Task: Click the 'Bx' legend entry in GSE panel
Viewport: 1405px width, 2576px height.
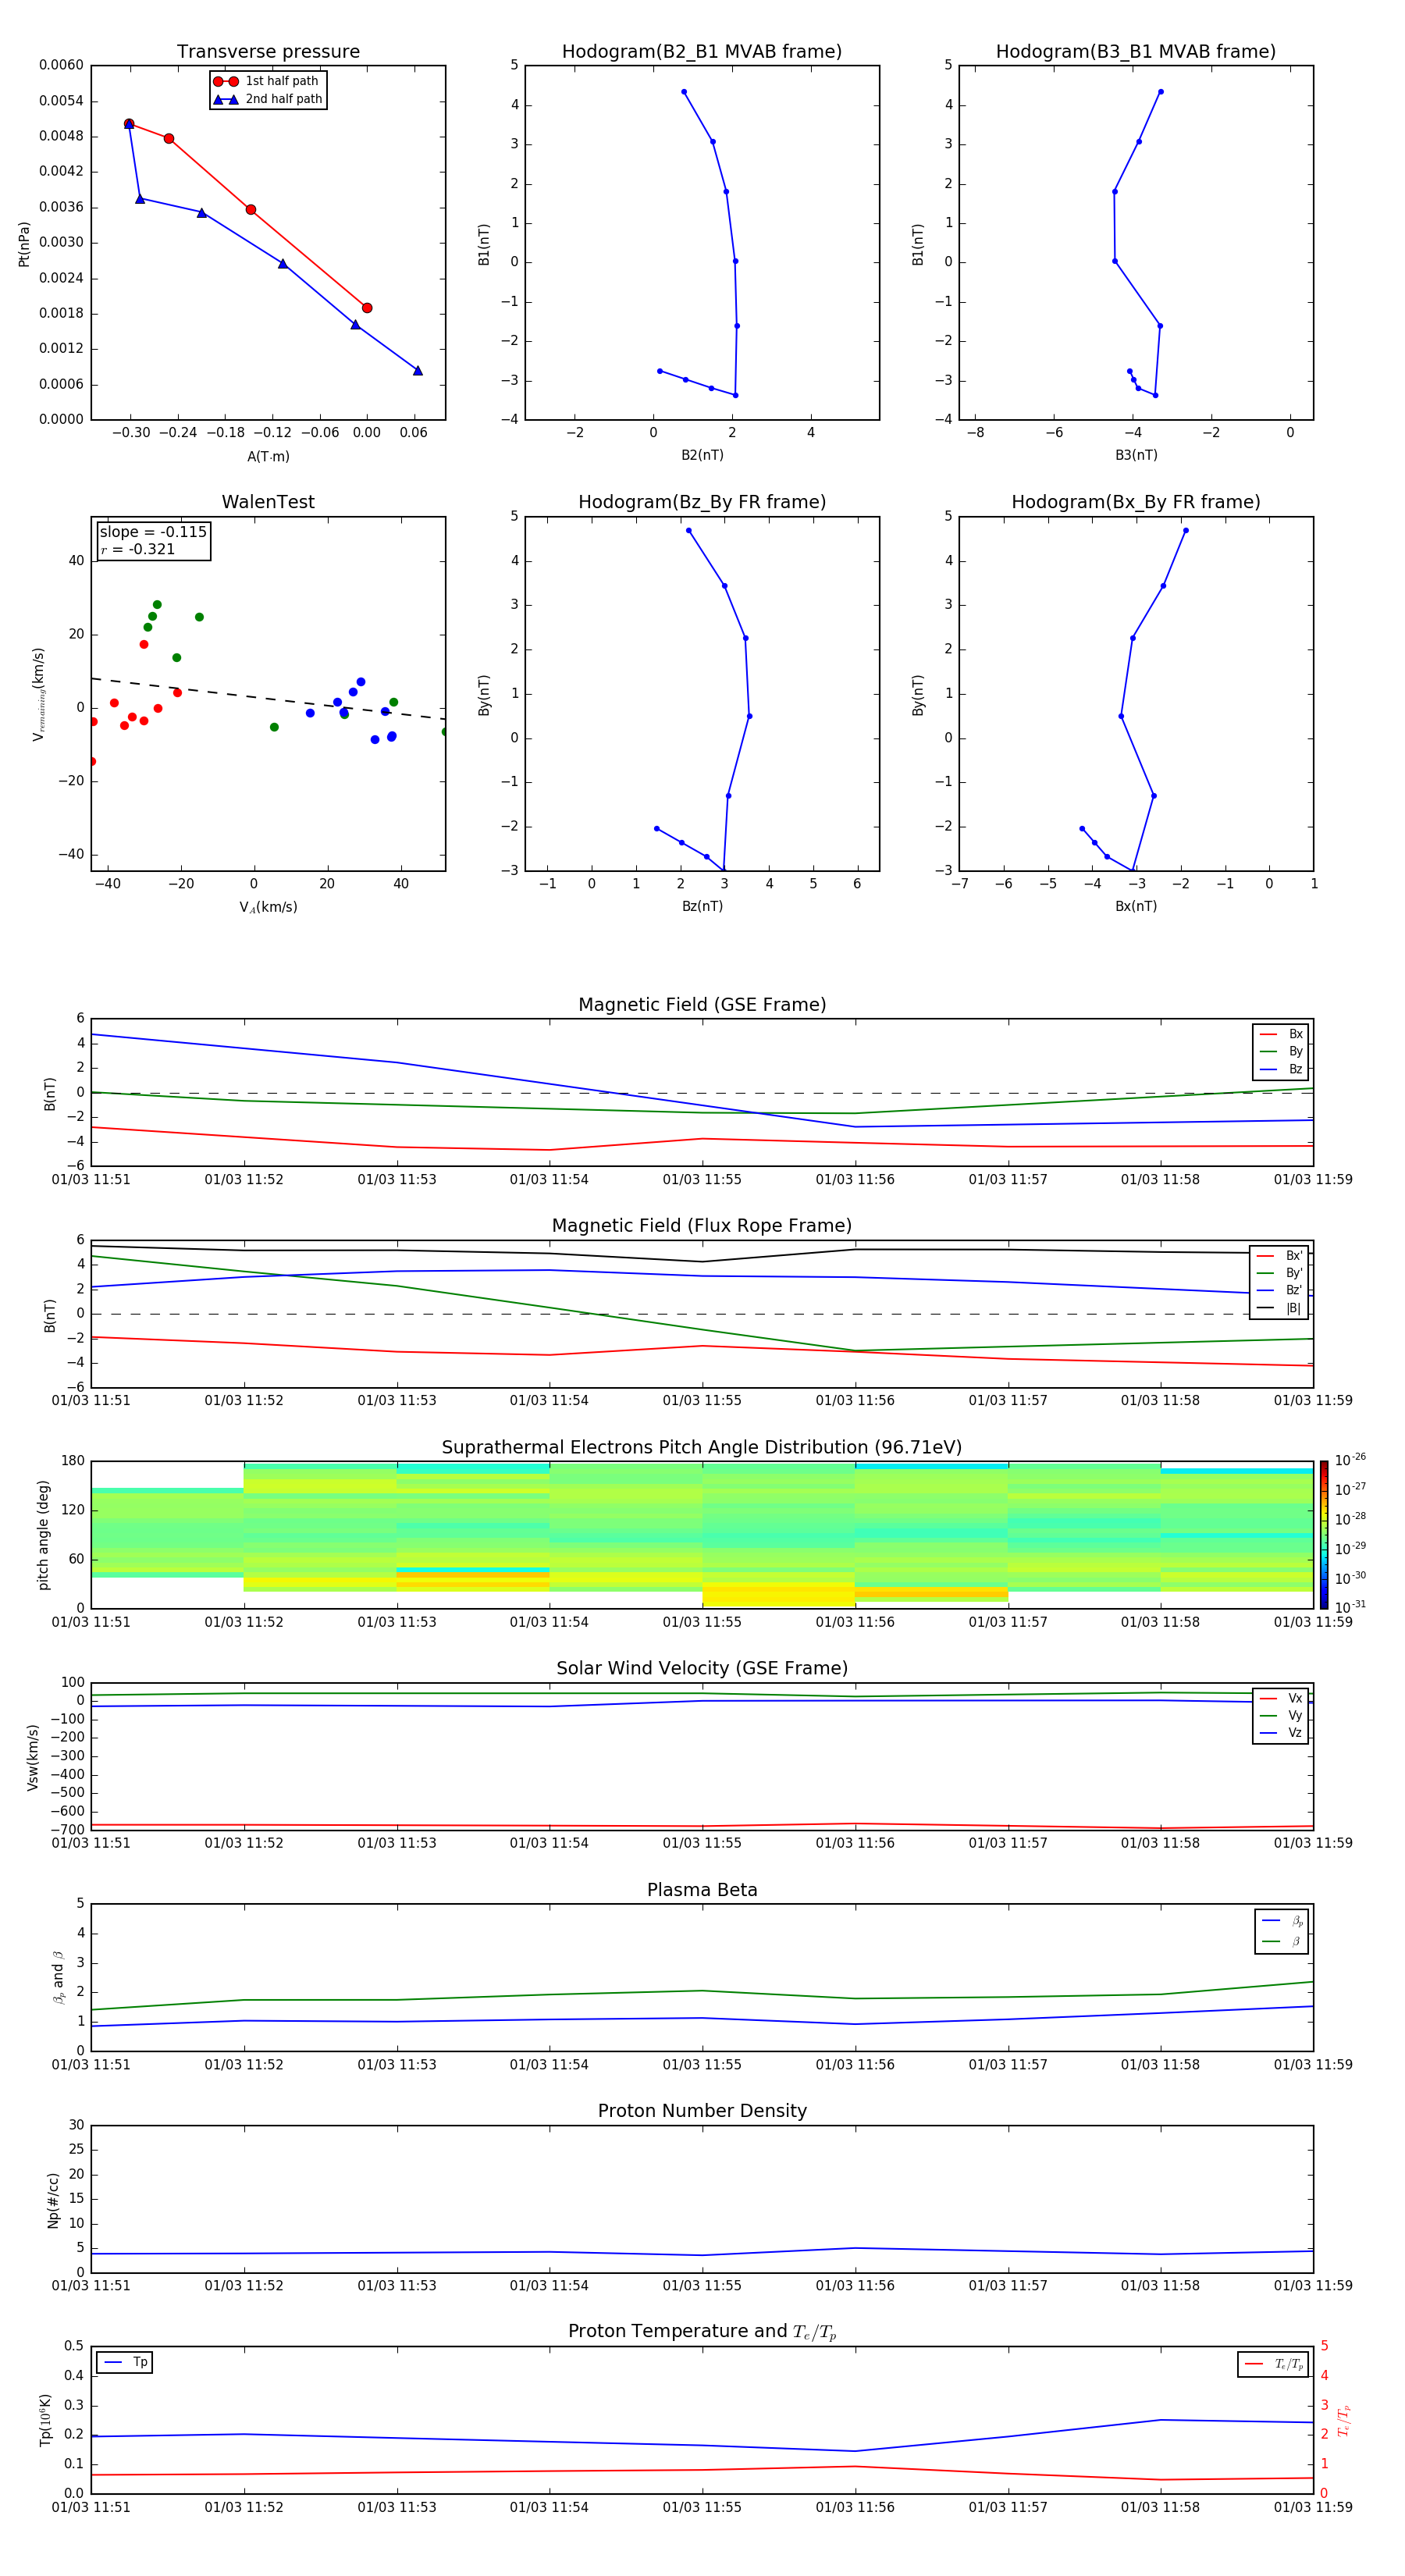Action: (x=1281, y=1034)
